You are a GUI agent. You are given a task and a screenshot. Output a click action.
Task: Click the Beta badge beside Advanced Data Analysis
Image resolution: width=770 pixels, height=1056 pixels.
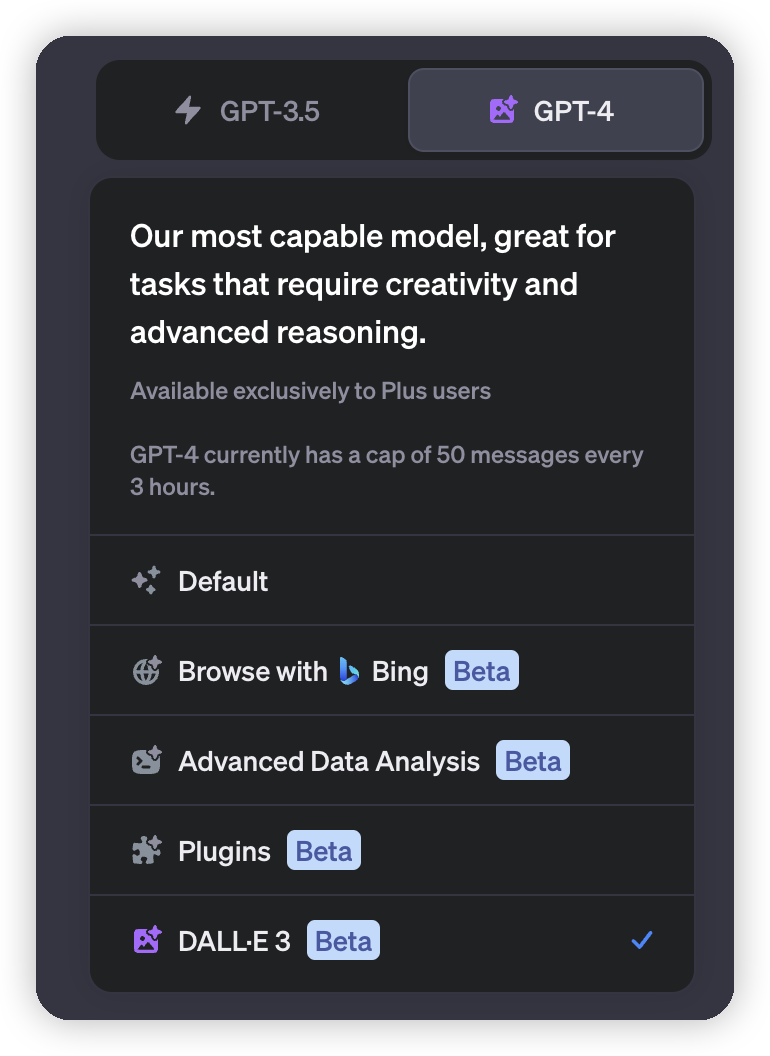tap(533, 760)
